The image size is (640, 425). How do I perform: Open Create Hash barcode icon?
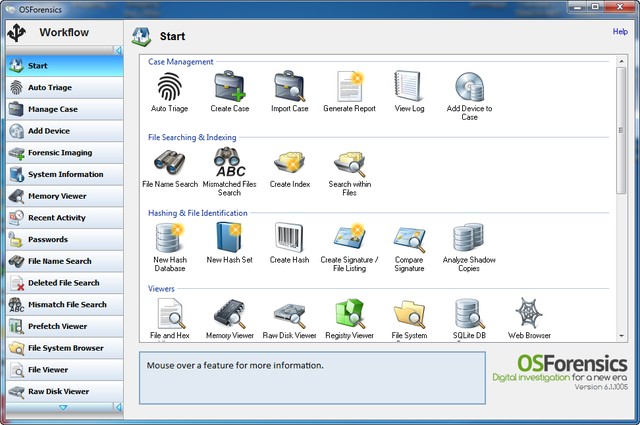(x=289, y=238)
